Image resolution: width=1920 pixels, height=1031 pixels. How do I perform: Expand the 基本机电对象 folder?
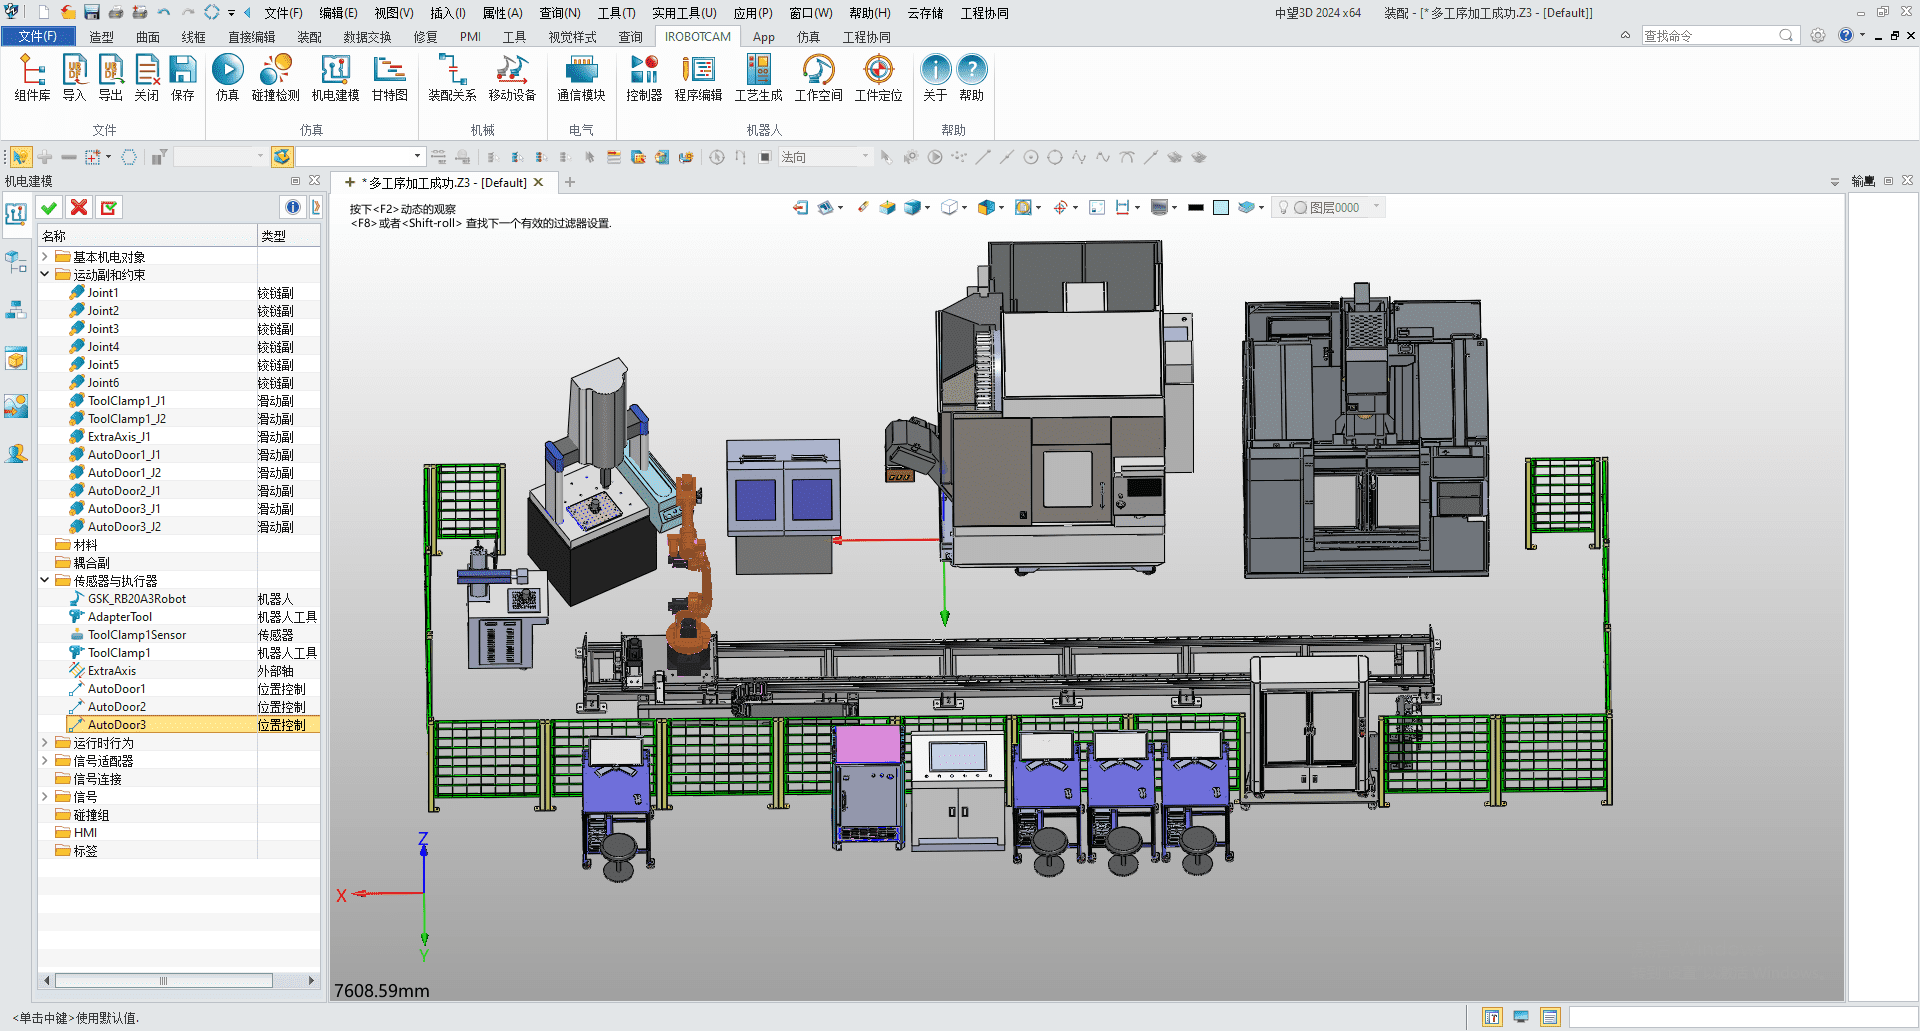tap(45, 256)
